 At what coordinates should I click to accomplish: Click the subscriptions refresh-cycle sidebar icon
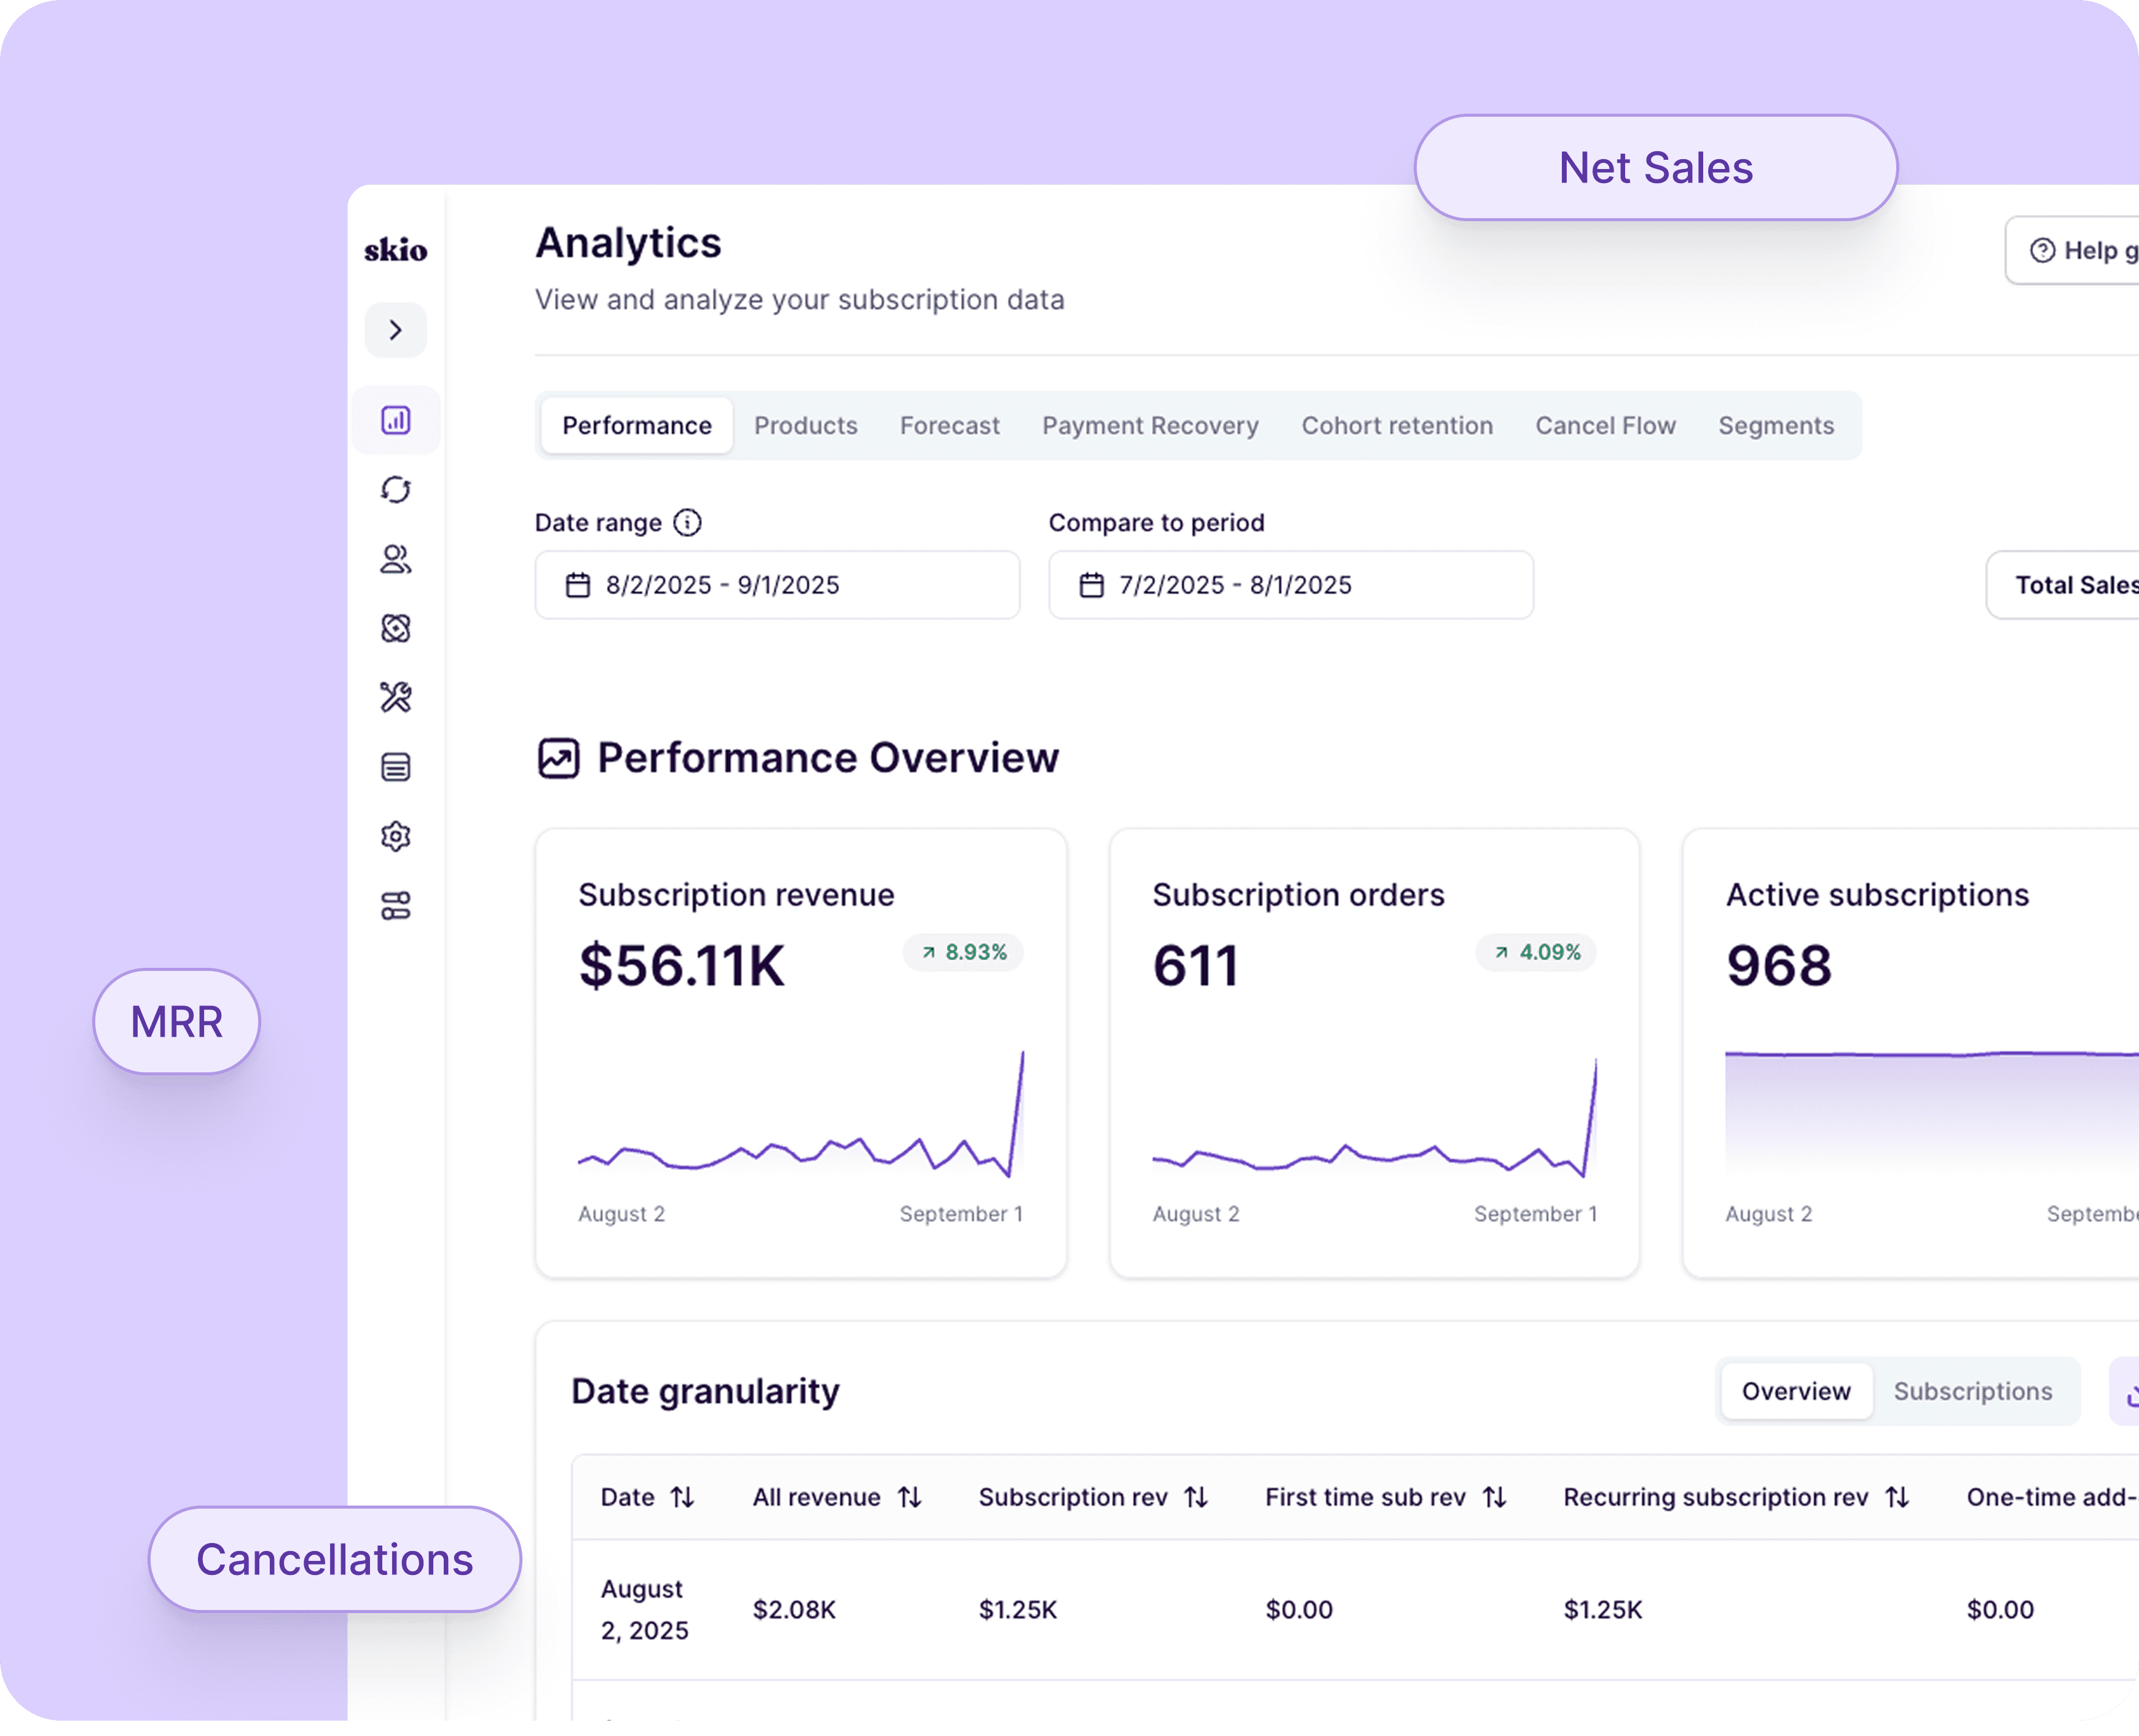tap(396, 490)
